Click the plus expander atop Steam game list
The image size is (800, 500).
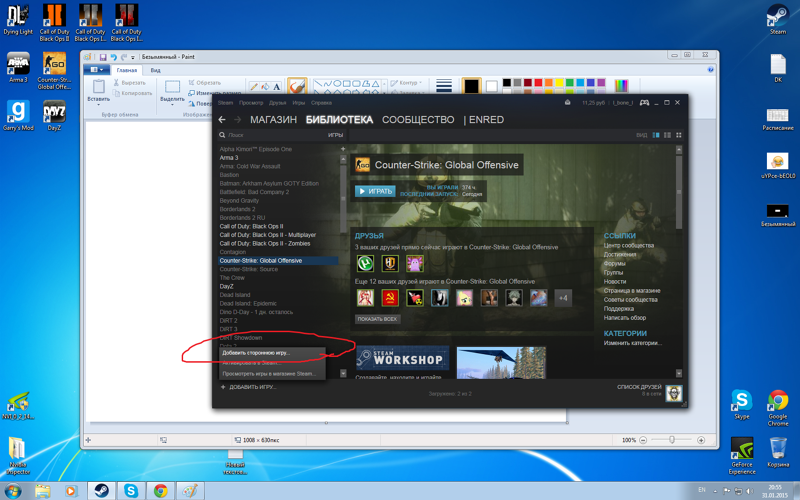343,149
